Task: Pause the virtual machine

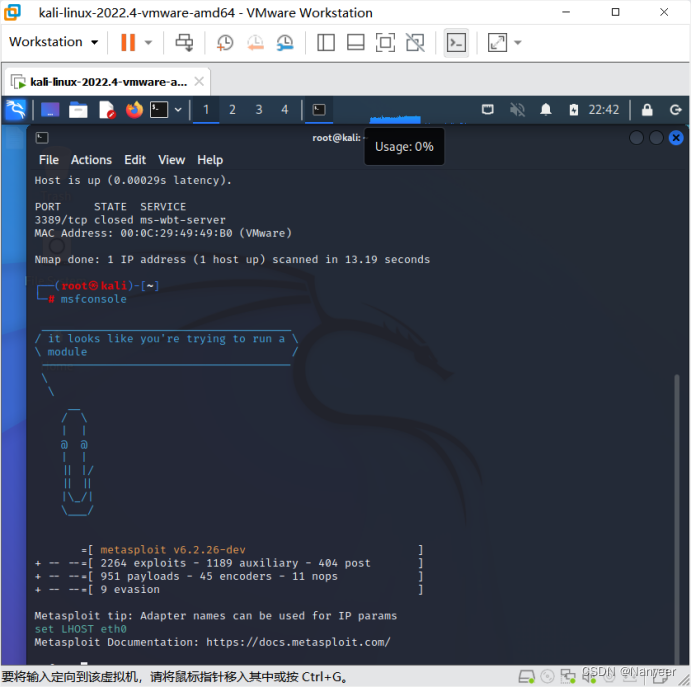Action: tap(128, 42)
